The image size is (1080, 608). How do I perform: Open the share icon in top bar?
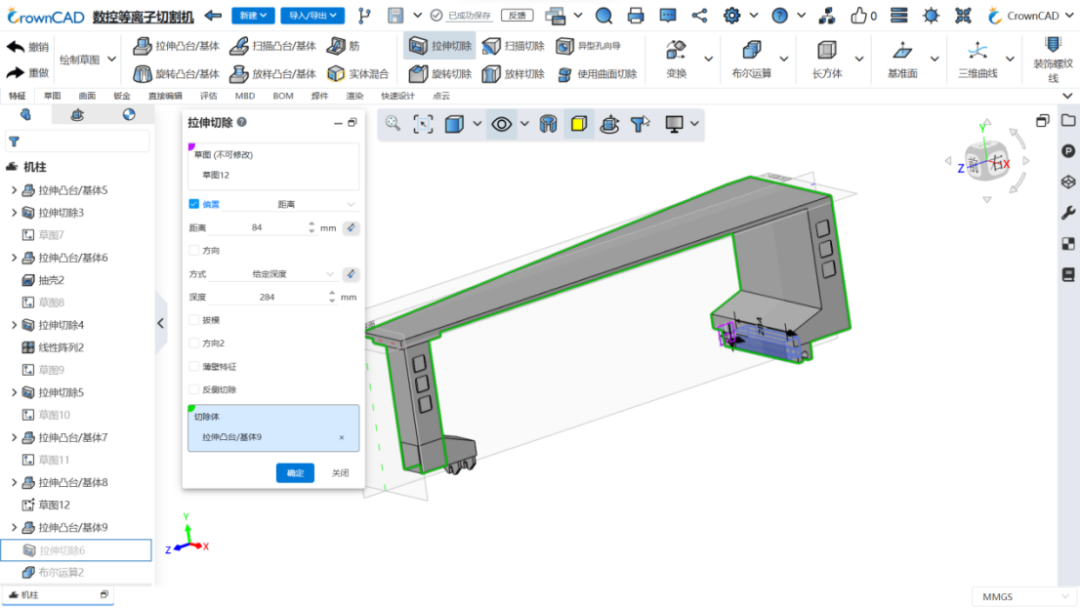tap(699, 15)
